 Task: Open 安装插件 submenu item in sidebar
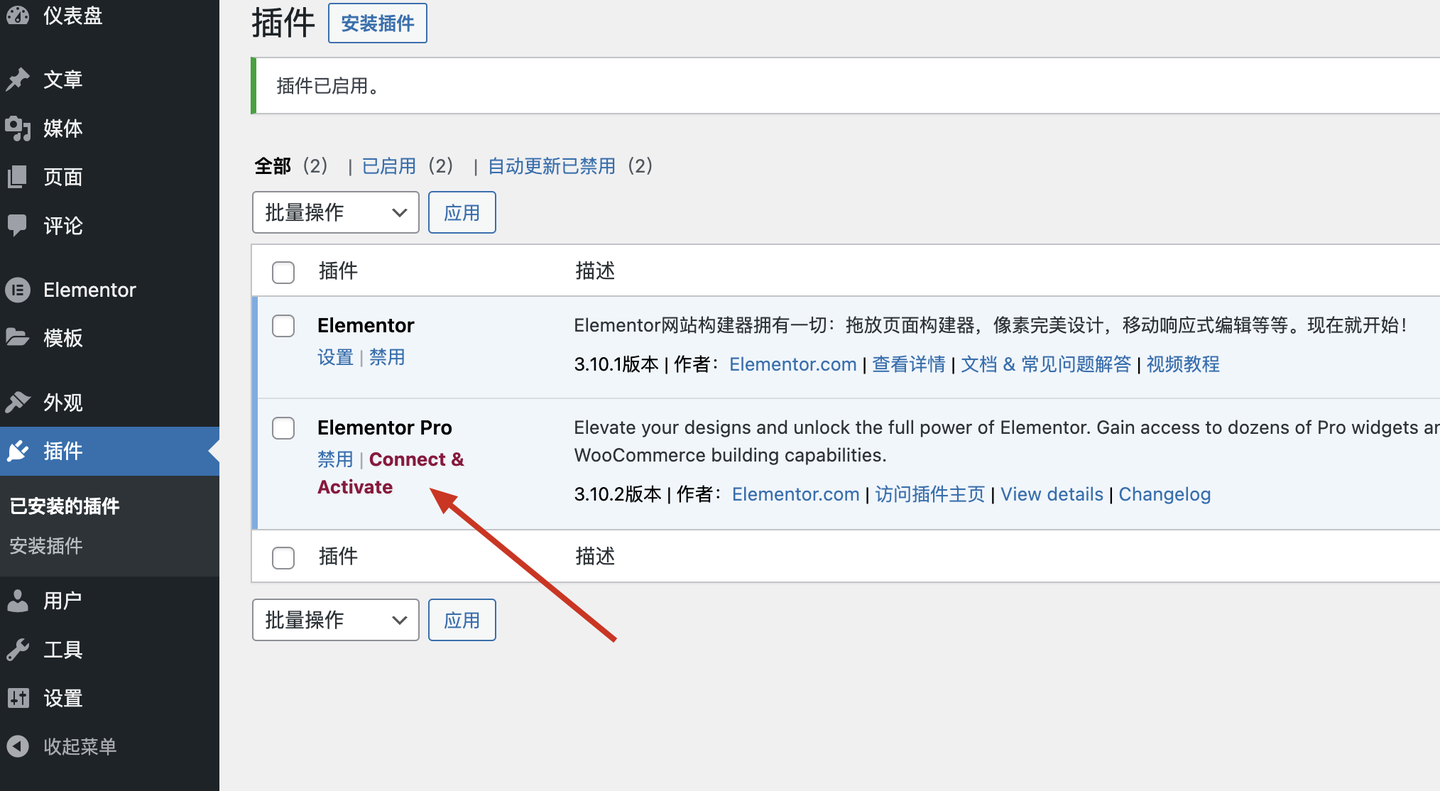[46, 546]
